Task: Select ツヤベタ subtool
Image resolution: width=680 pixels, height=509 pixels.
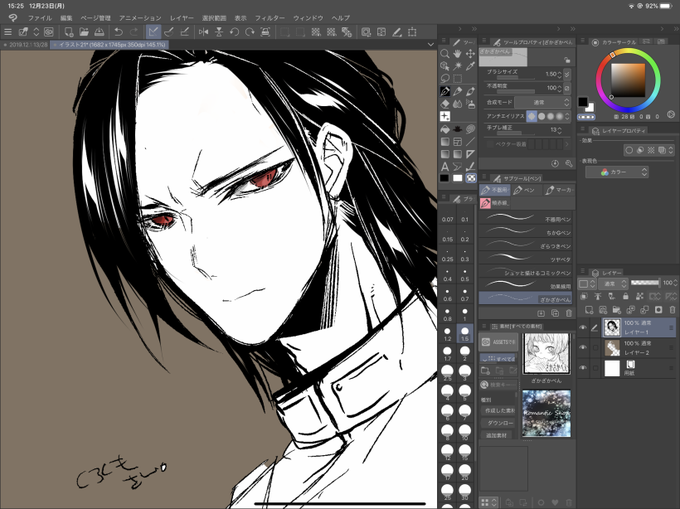Action: click(x=526, y=258)
